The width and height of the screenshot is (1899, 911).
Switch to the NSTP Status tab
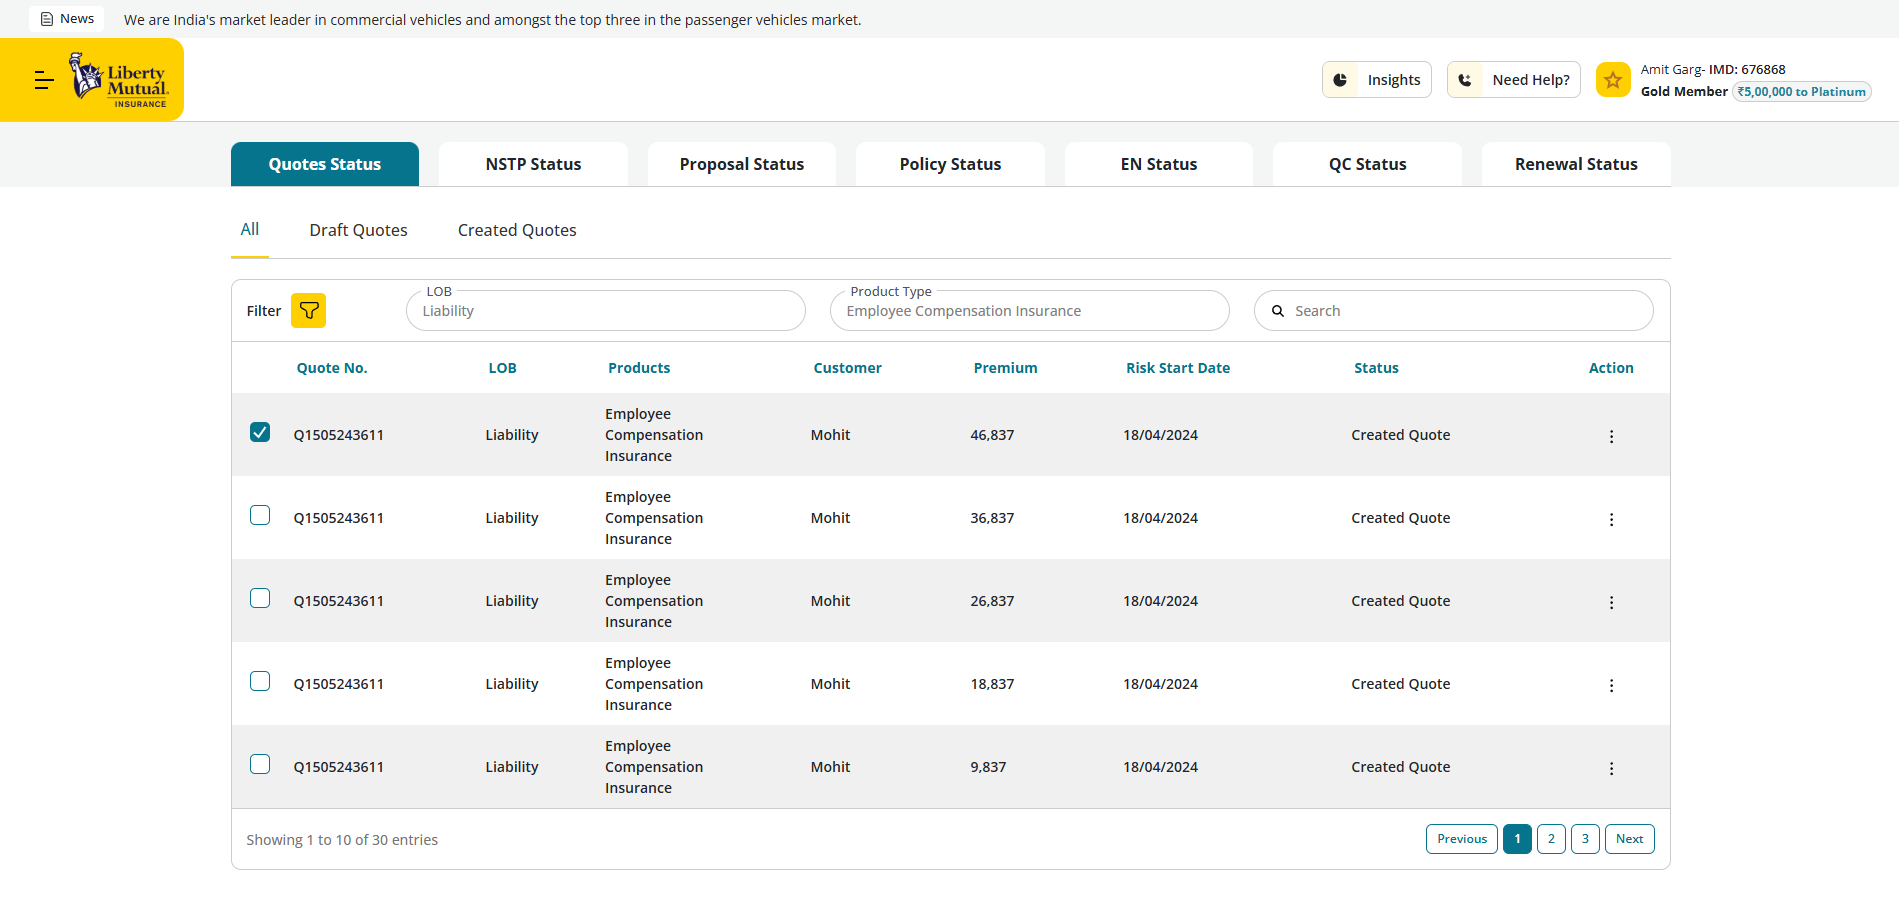(533, 164)
